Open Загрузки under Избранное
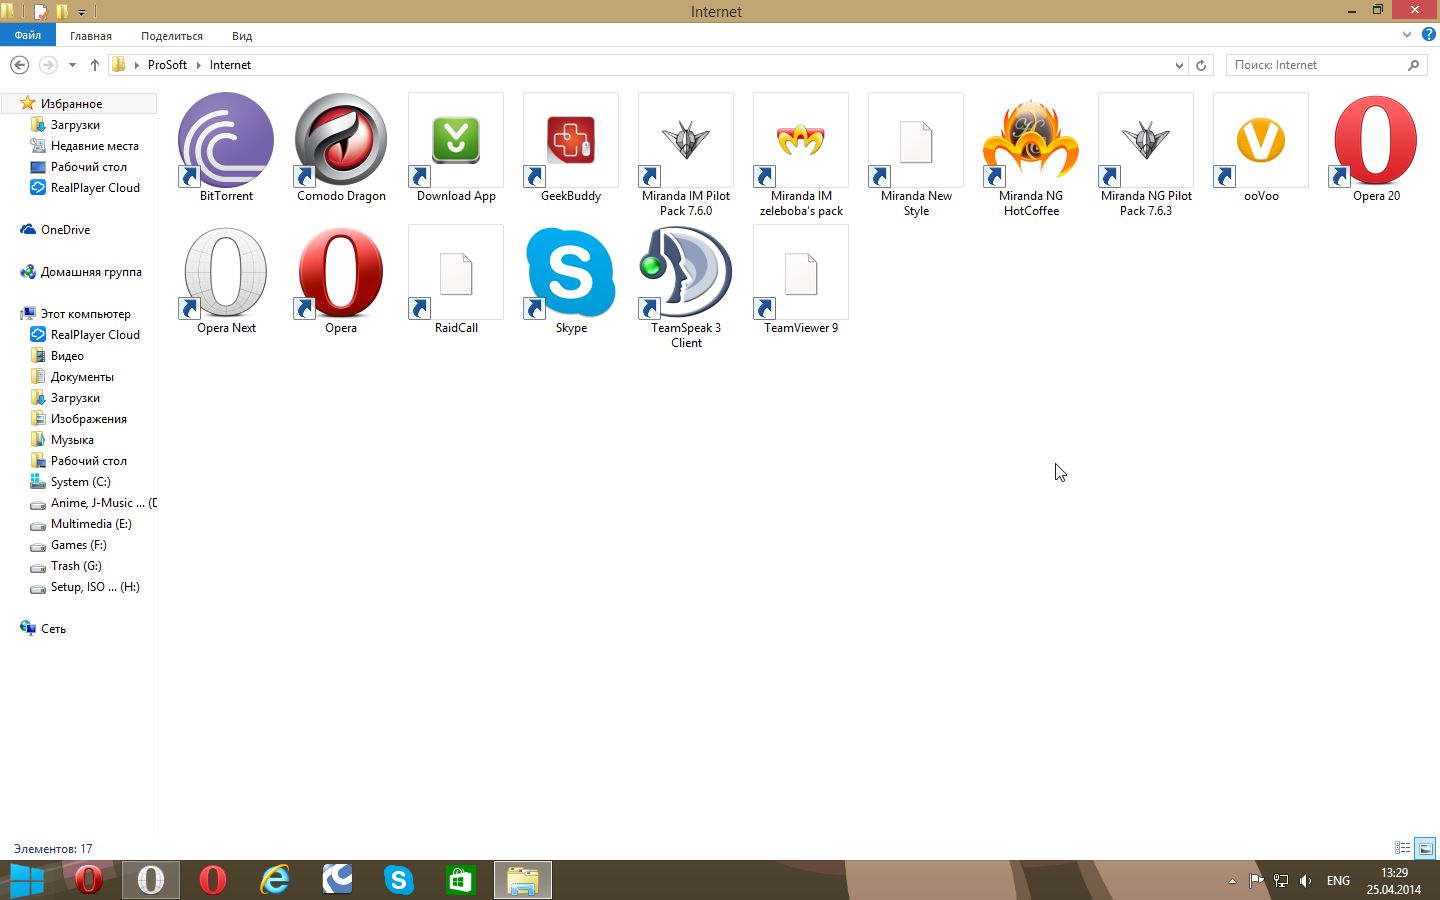Screen dimensions: 1440x900 point(75,125)
